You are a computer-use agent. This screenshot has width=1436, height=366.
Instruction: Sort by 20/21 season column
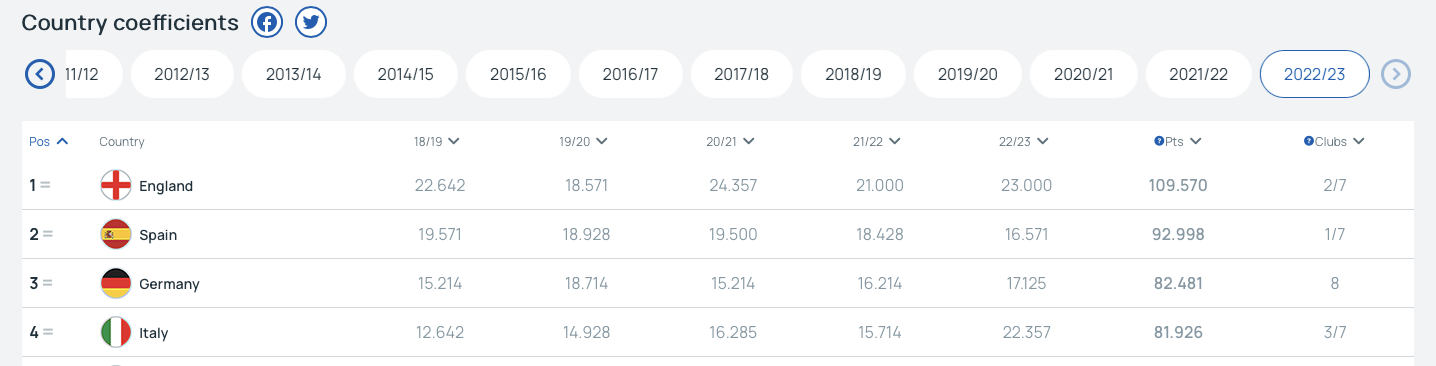click(729, 142)
